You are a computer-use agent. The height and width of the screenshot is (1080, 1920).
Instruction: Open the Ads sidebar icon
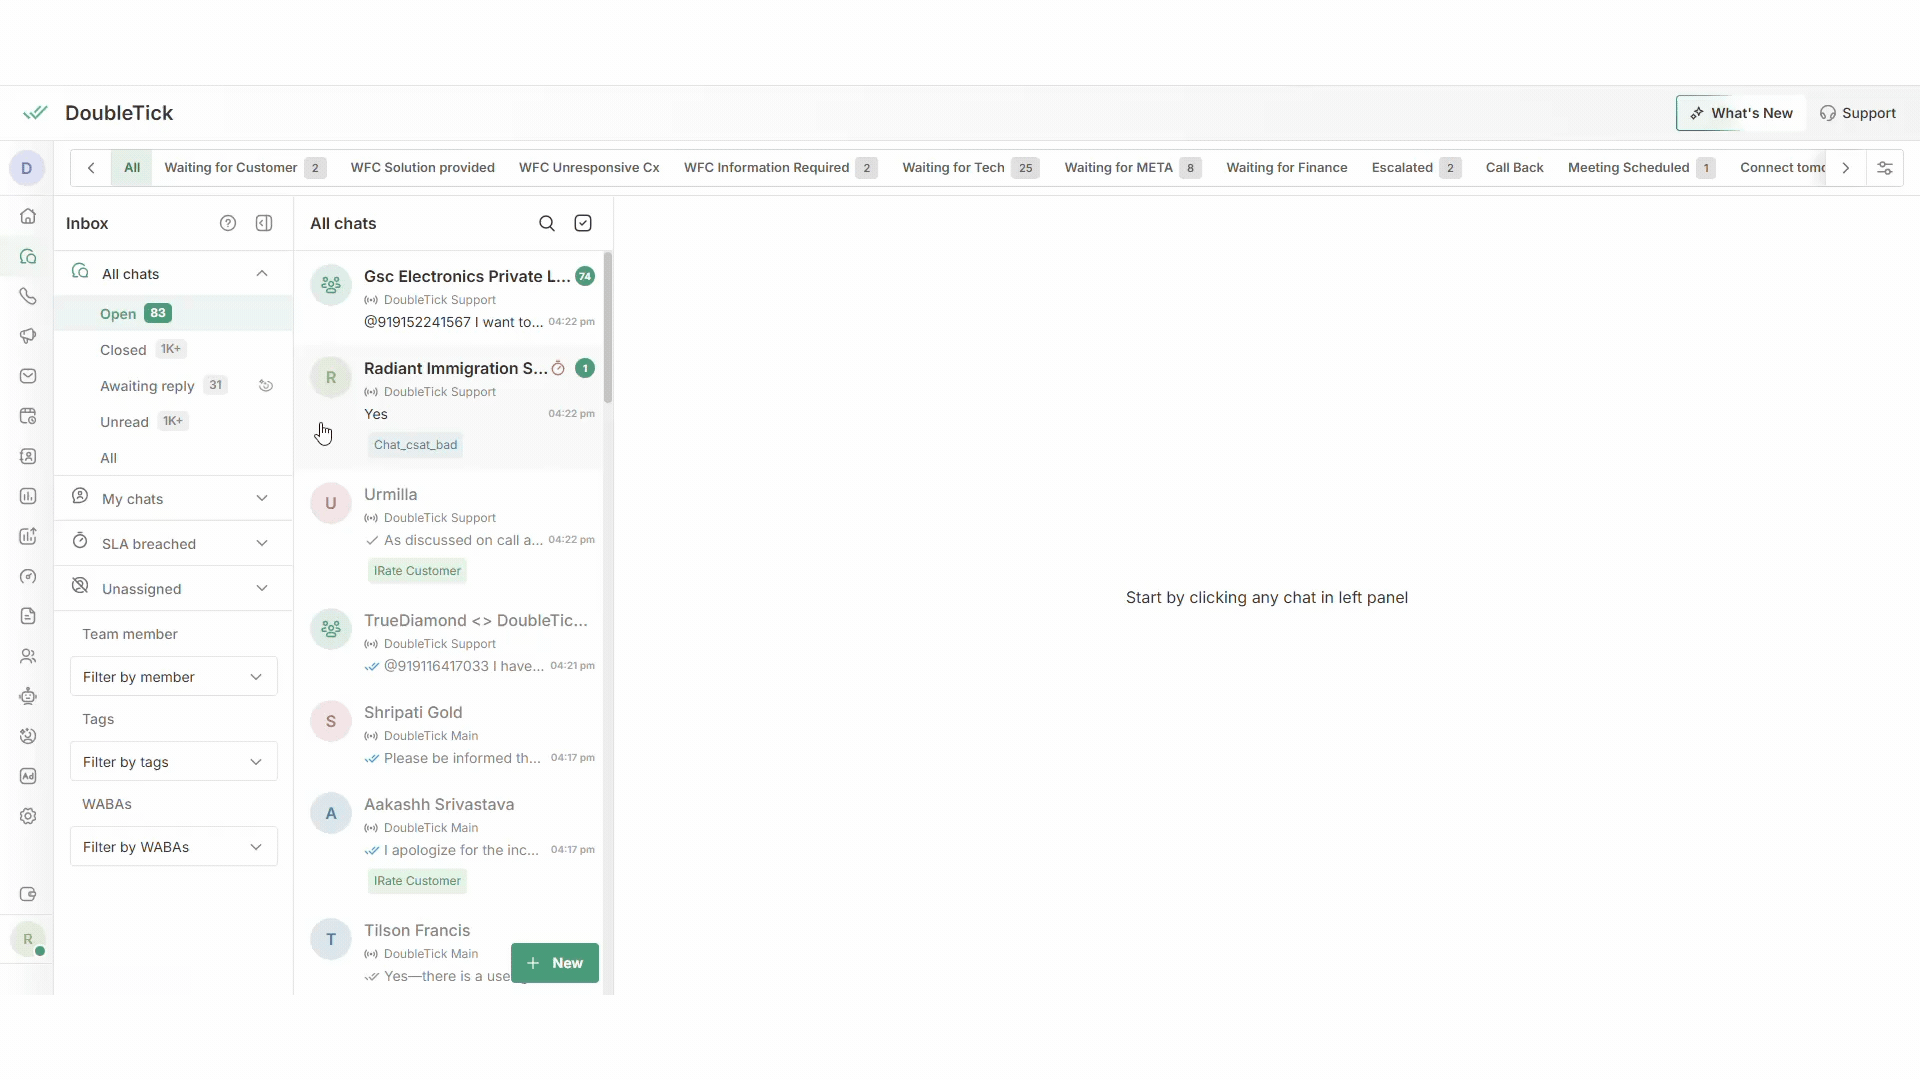point(28,776)
